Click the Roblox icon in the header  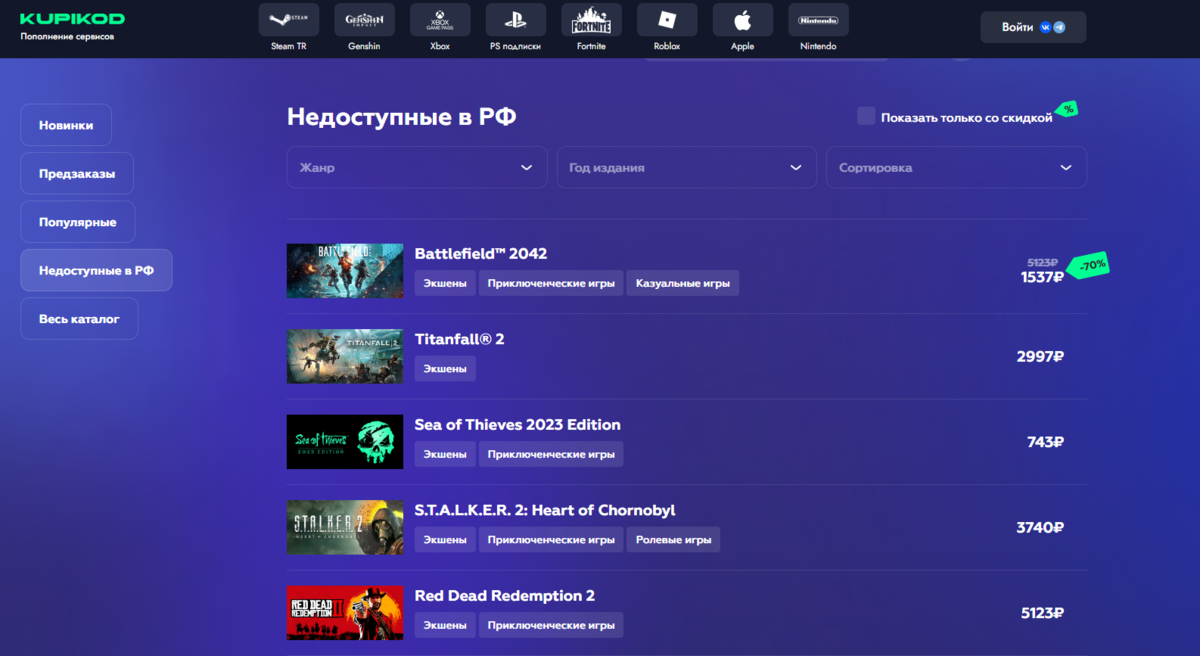click(x=666, y=19)
